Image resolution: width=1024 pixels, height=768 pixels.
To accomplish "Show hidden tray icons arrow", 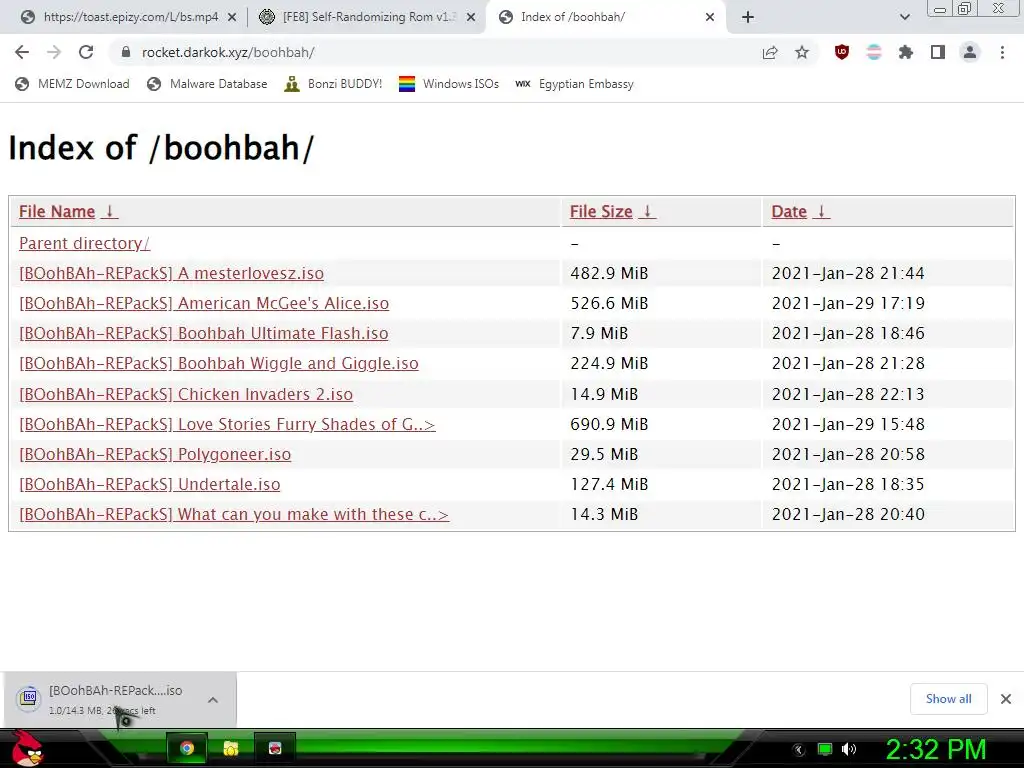I will pos(798,750).
